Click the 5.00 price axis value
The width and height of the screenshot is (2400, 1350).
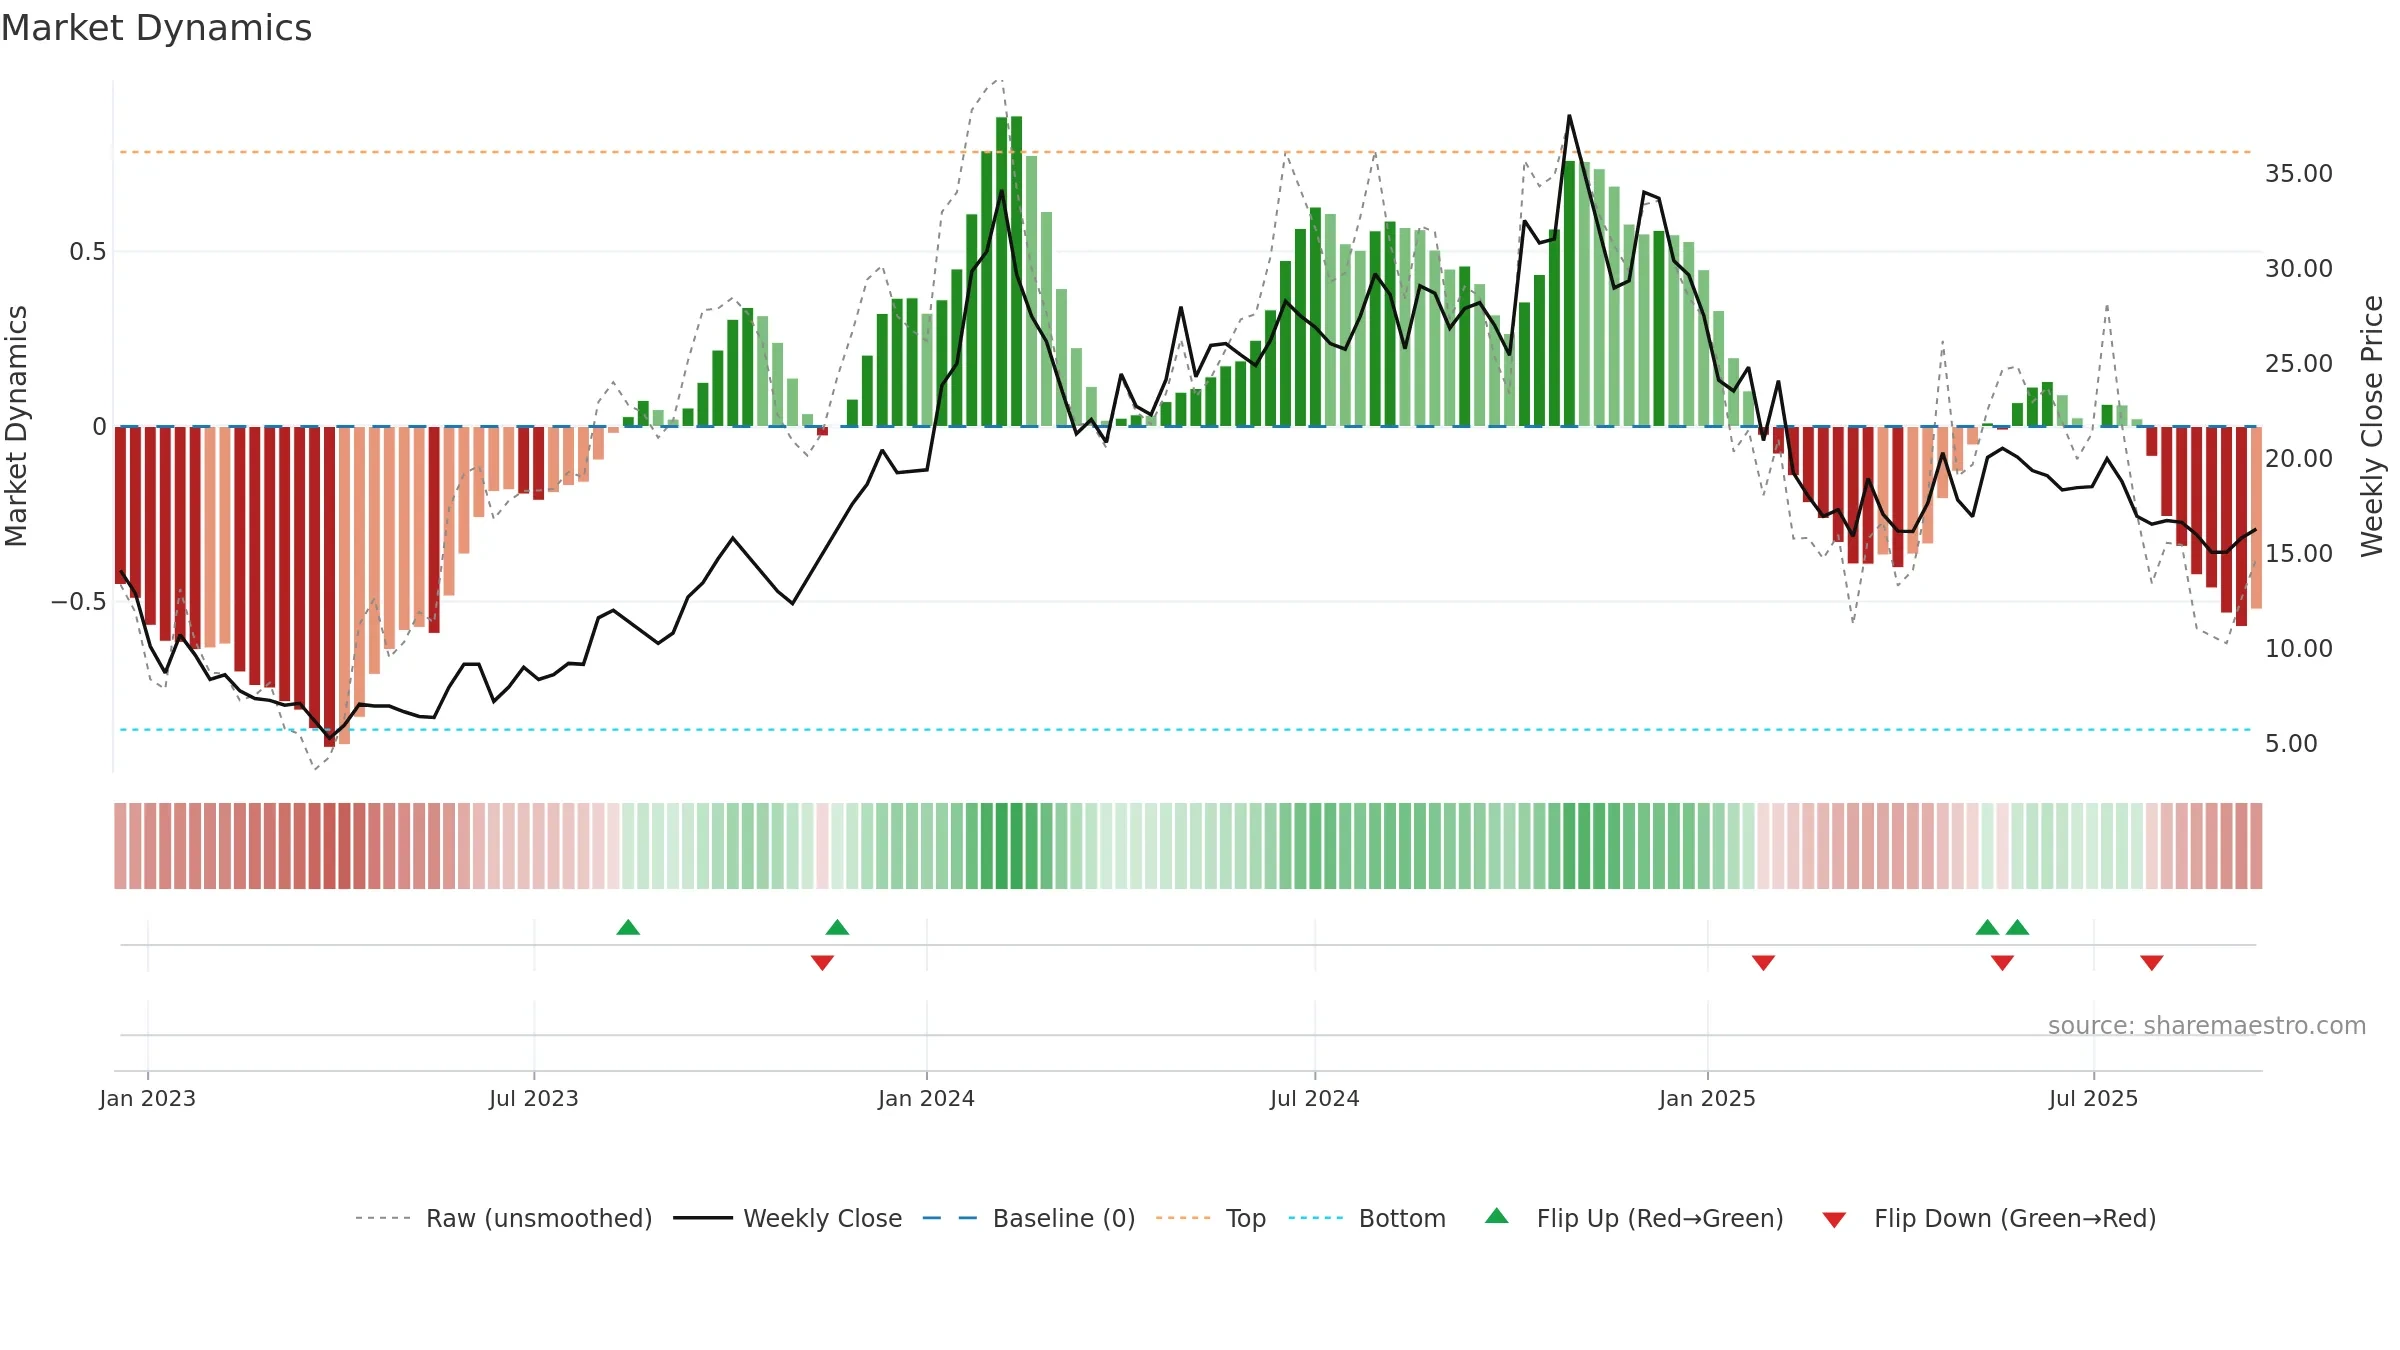2291,743
